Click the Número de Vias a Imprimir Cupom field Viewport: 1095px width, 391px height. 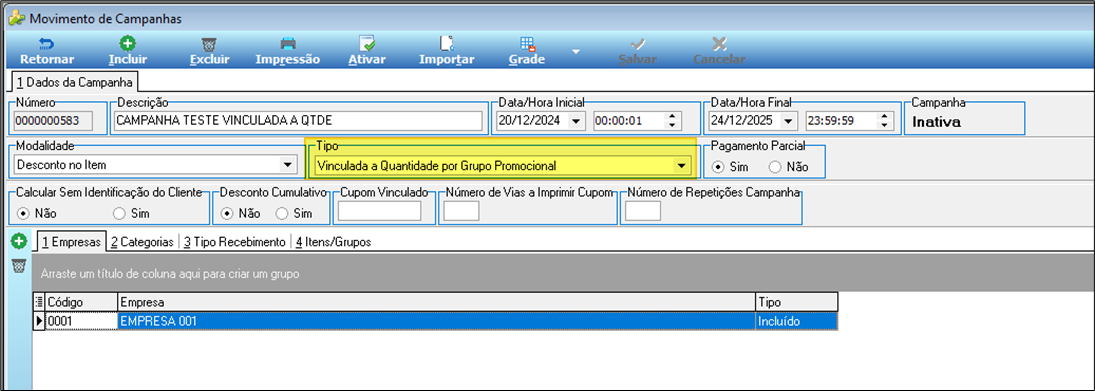click(x=462, y=212)
